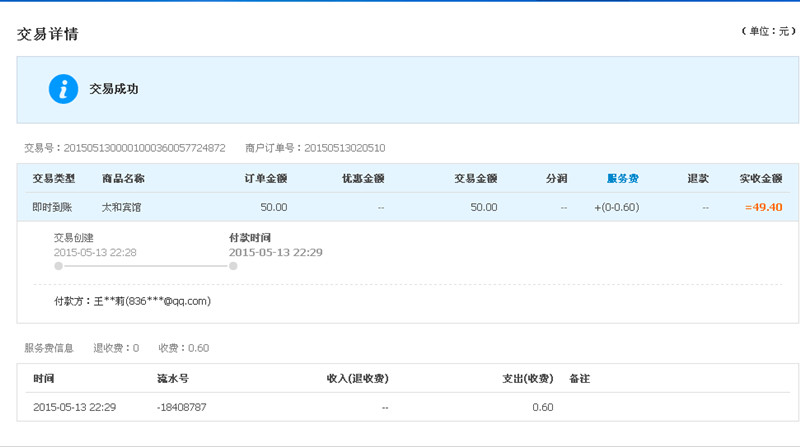Image resolution: width=800 pixels, height=447 pixels.
Task: Click the service fee value +(0-0.60)
Action: (x=616, y=207)
